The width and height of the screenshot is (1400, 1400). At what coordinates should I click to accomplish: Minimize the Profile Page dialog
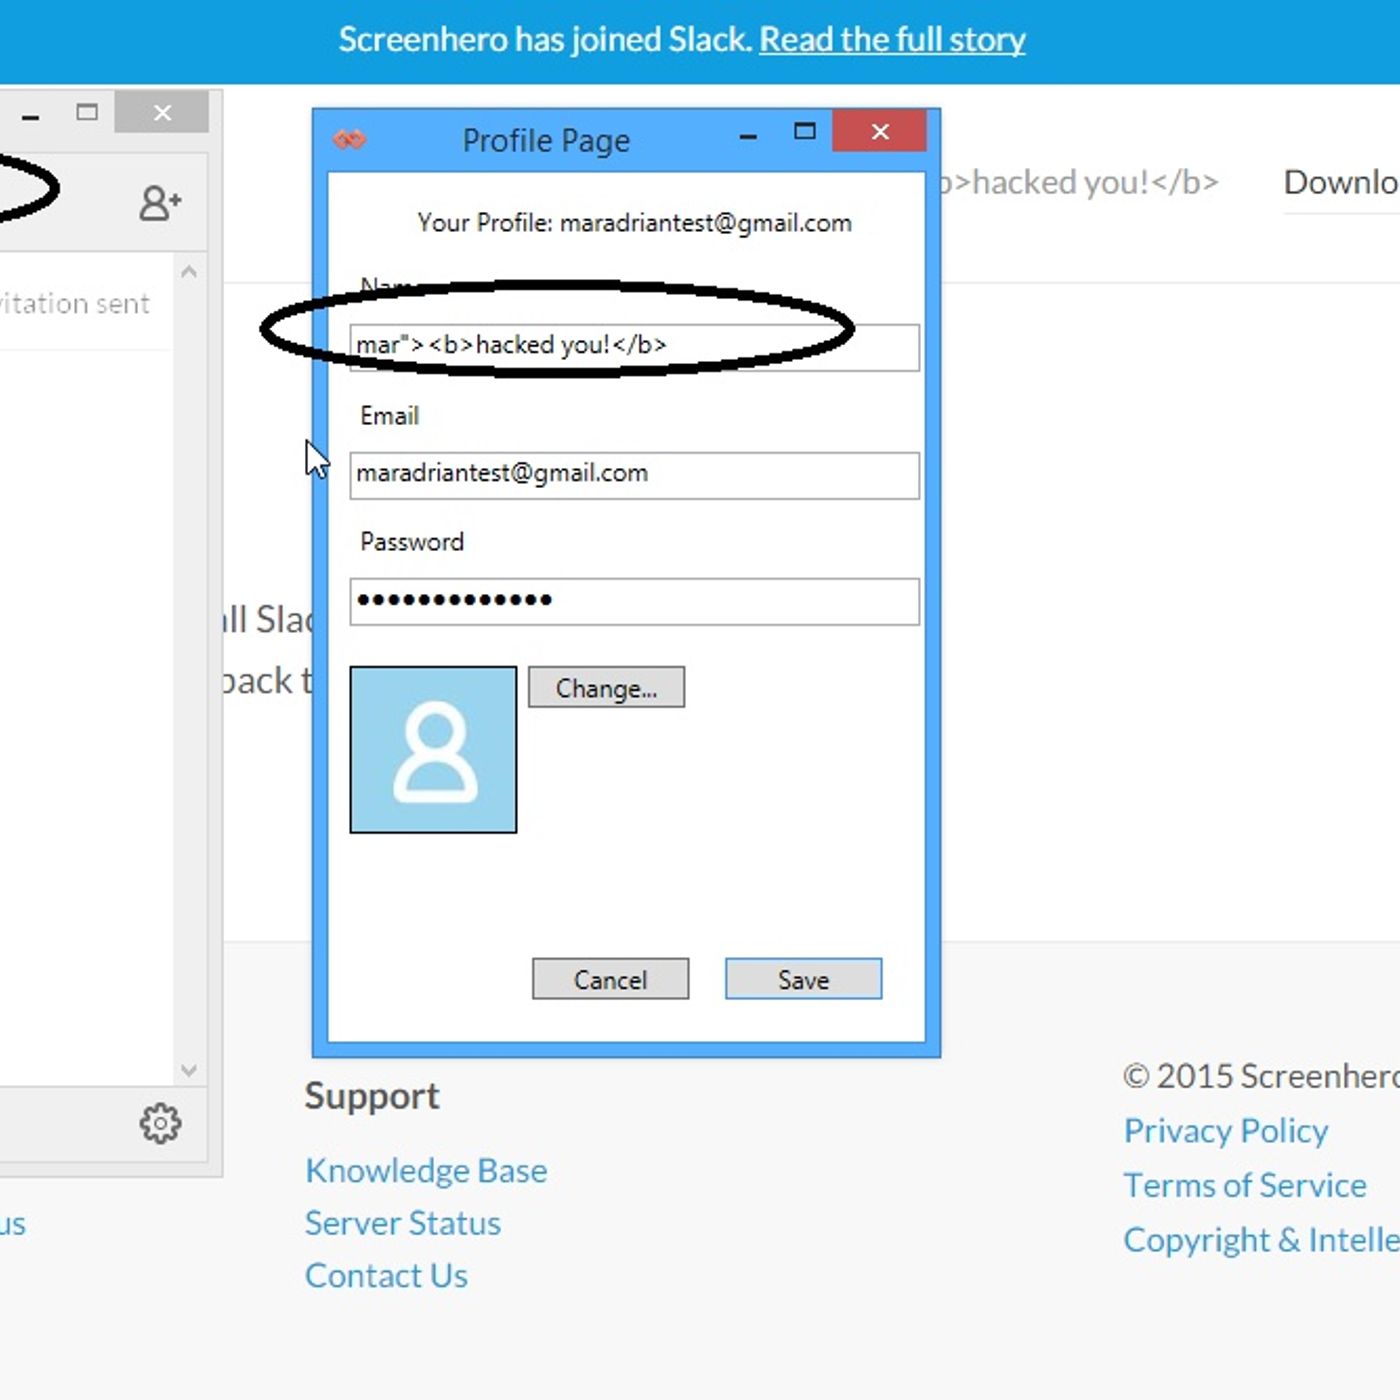point(748,135)
